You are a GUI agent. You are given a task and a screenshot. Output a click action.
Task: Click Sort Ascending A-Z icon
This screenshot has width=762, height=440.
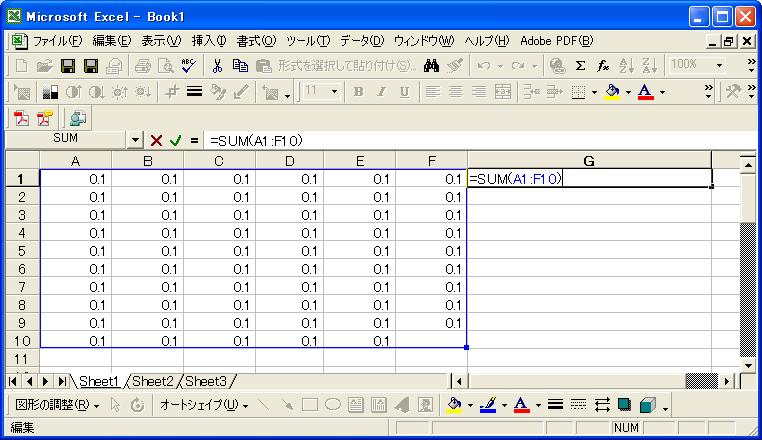tap(626, 66)
